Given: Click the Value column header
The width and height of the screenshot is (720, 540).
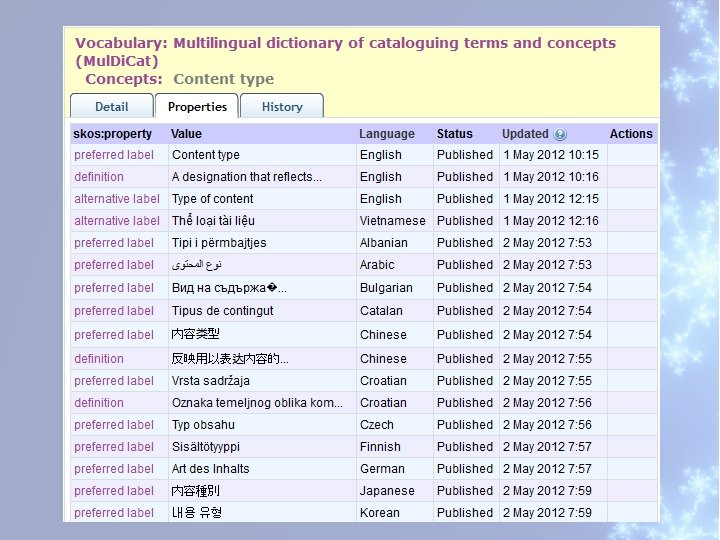Looking at the screenshot, I should coord(186,134).
